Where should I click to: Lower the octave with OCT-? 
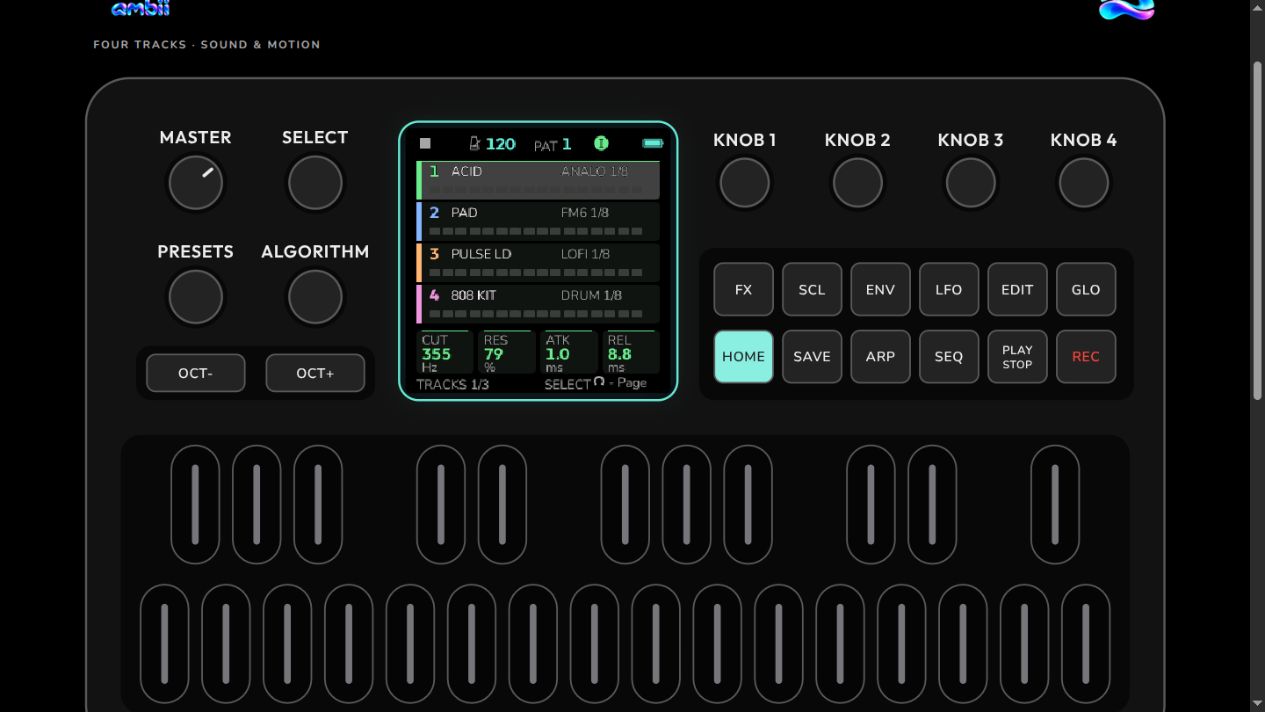pyautogui.click(x=195, y=373)
